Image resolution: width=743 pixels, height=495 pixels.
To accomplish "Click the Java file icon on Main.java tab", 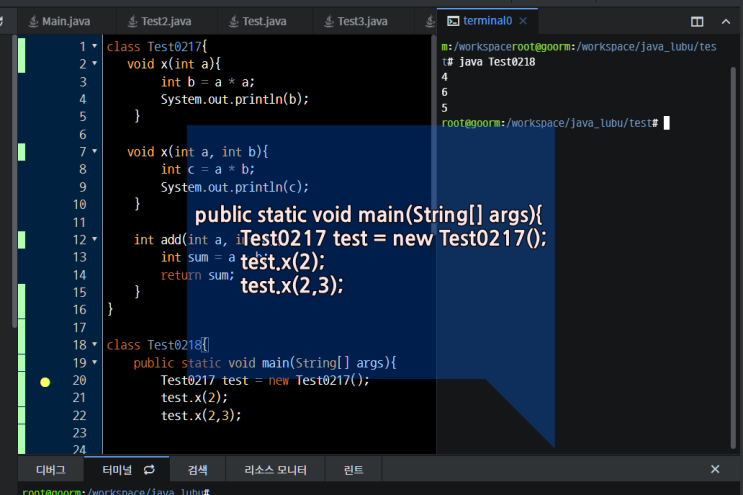I will click(x=33, y=21).
